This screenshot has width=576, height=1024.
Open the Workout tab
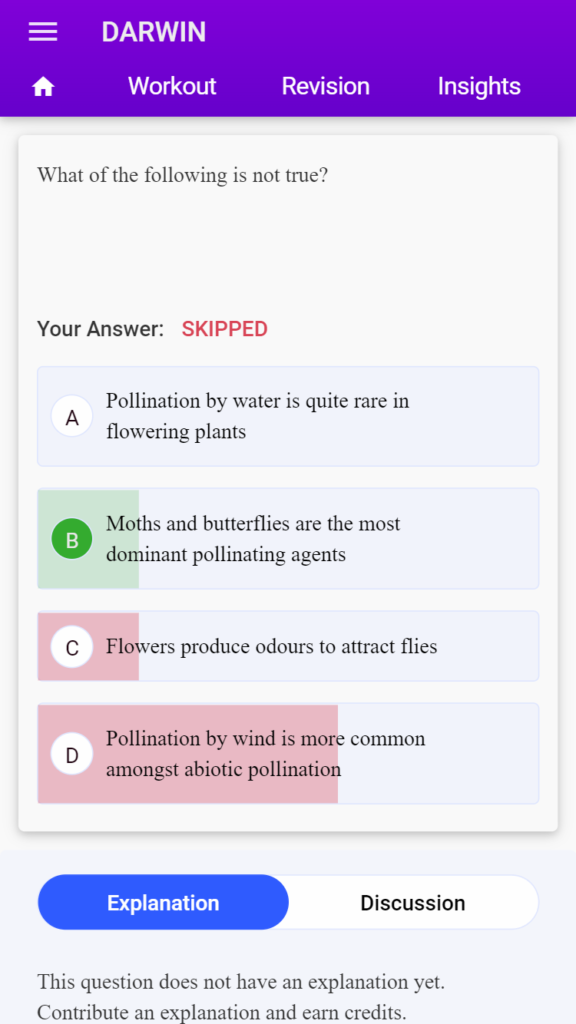172,86
